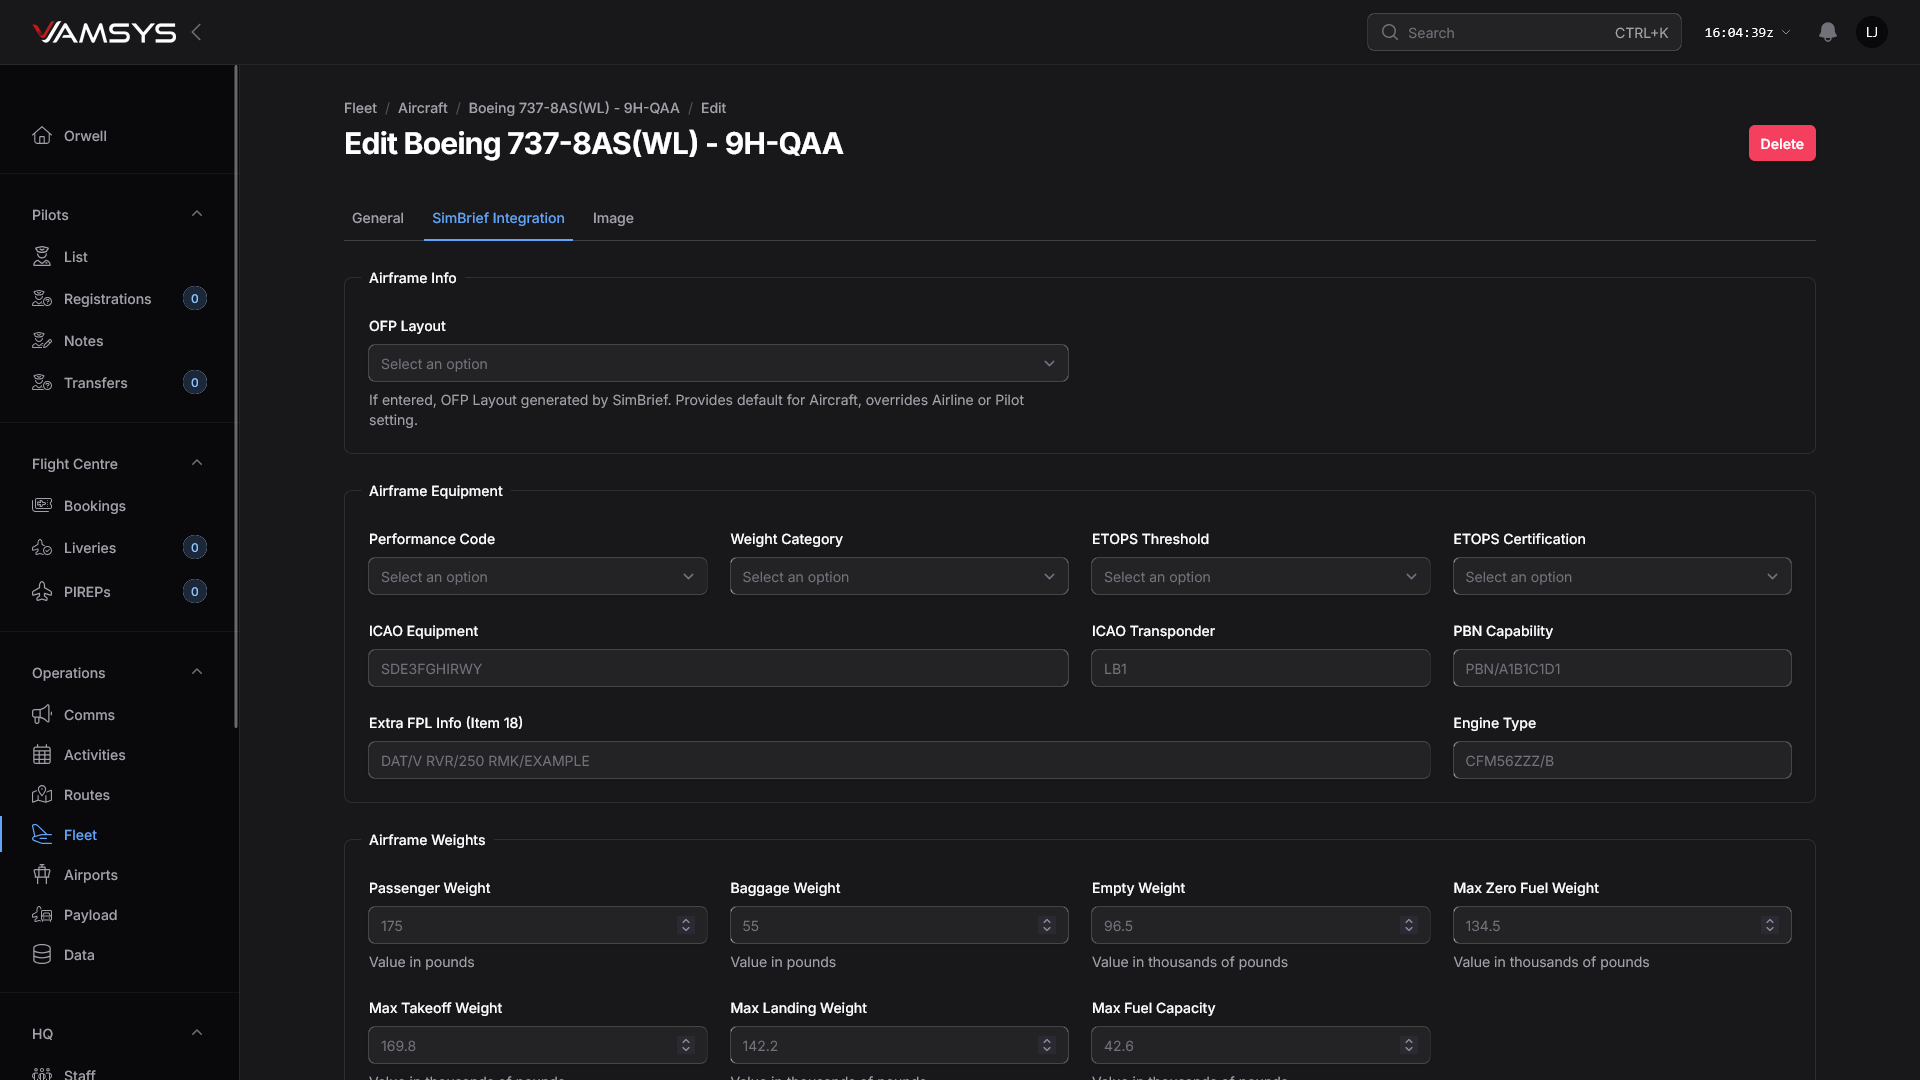Open the Data database icon
1920x1080 pixels.
[42, 955]
